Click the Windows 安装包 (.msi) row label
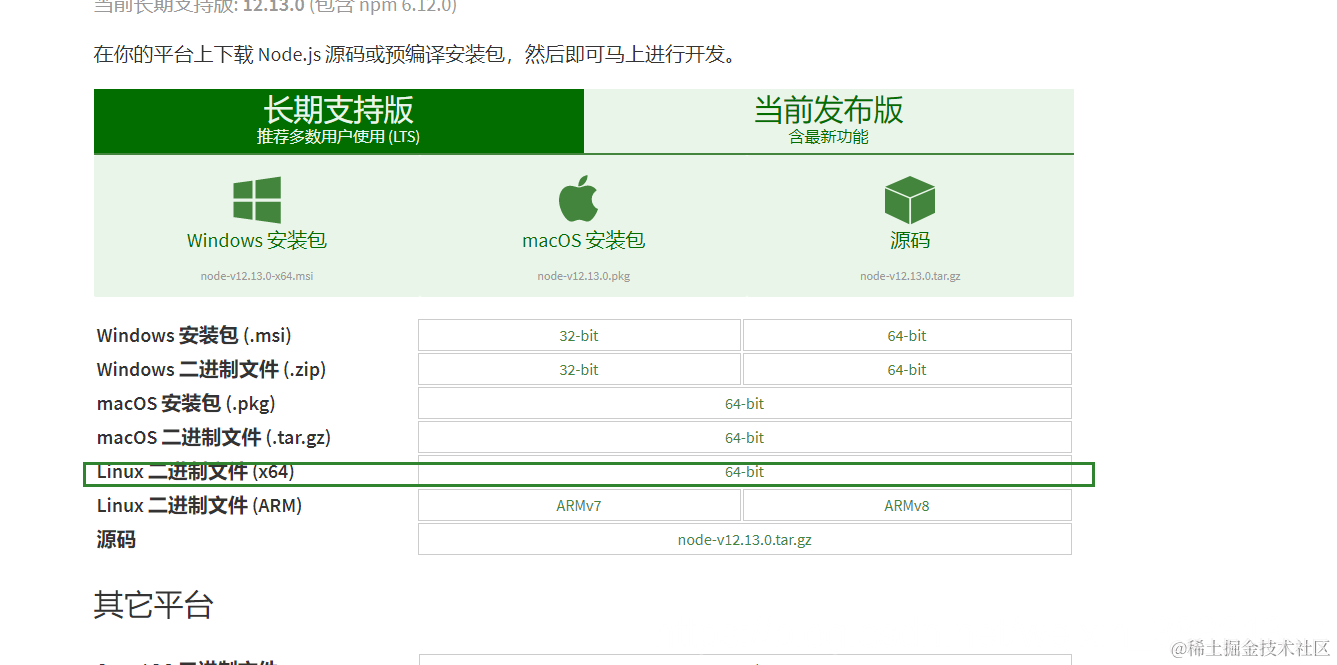Viewport: 1337px width, 665px height. [194, 336]
